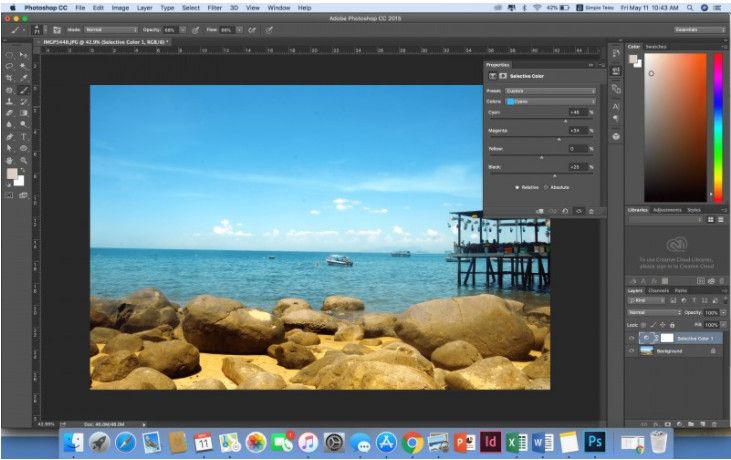The height and width of the screenshot is (460, 731).
Task: Delete the adjustment layer from Properties panel
Action: pos(591,211)
